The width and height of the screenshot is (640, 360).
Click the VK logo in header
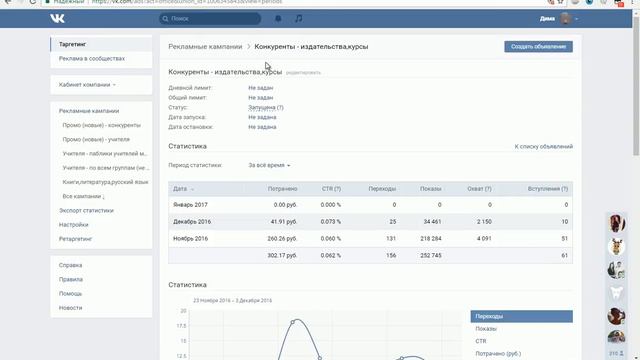(x=57, y=18)
